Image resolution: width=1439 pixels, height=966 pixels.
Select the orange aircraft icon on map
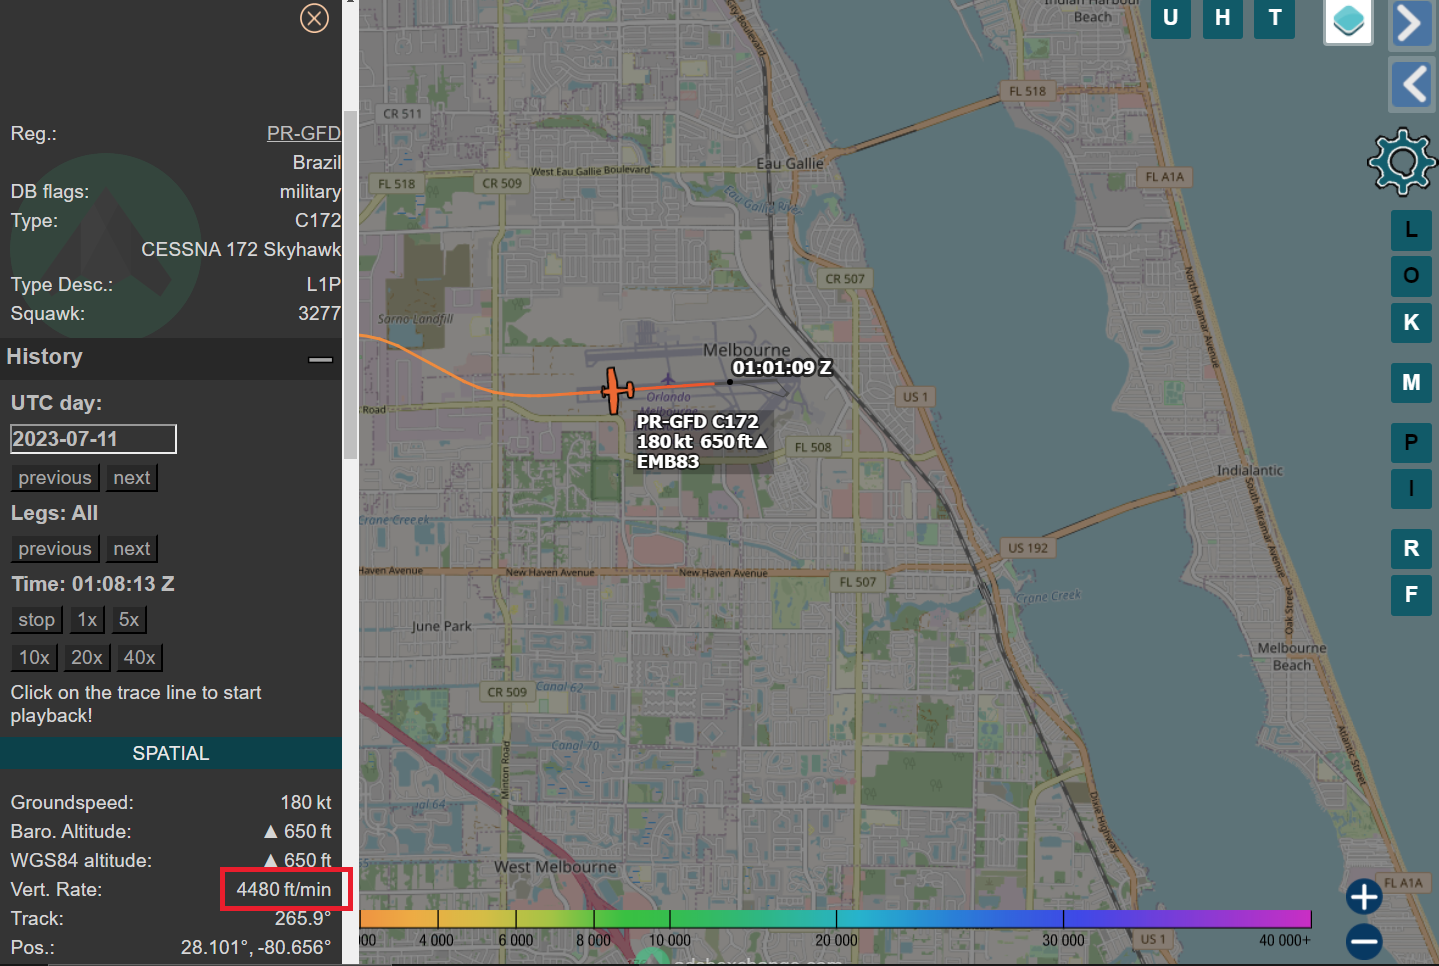coord(616,390)
